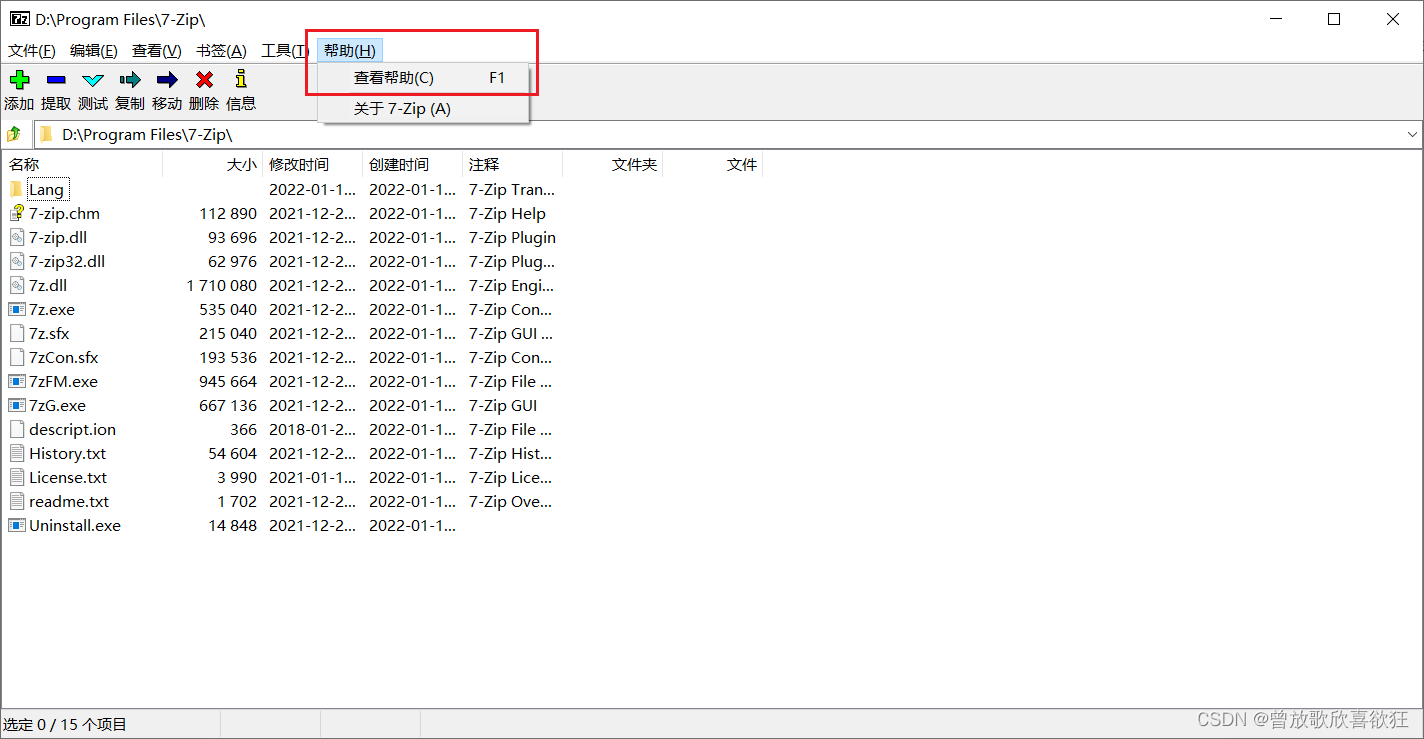The width and height of the screenshot is (1424, 739).
Task: Open the 工具(T) menu
Action: coord(284,51)
